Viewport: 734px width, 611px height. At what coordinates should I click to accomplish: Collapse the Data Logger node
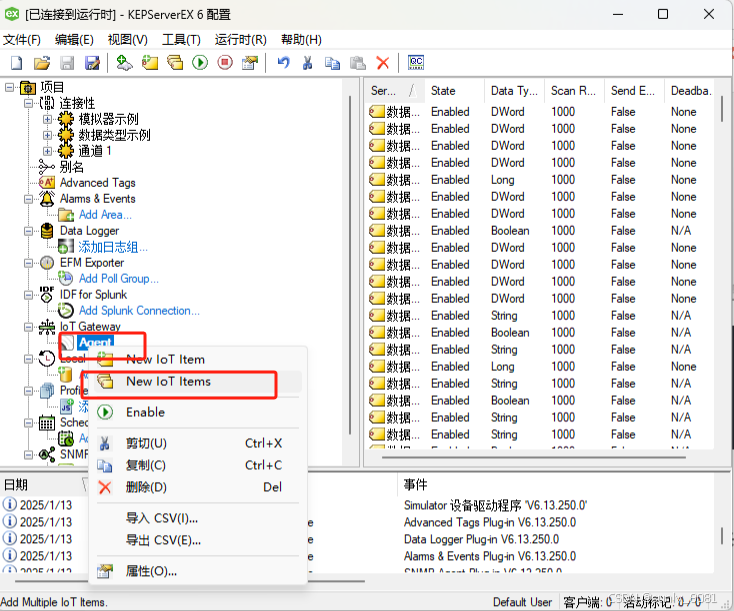click(x=28, y=231)
